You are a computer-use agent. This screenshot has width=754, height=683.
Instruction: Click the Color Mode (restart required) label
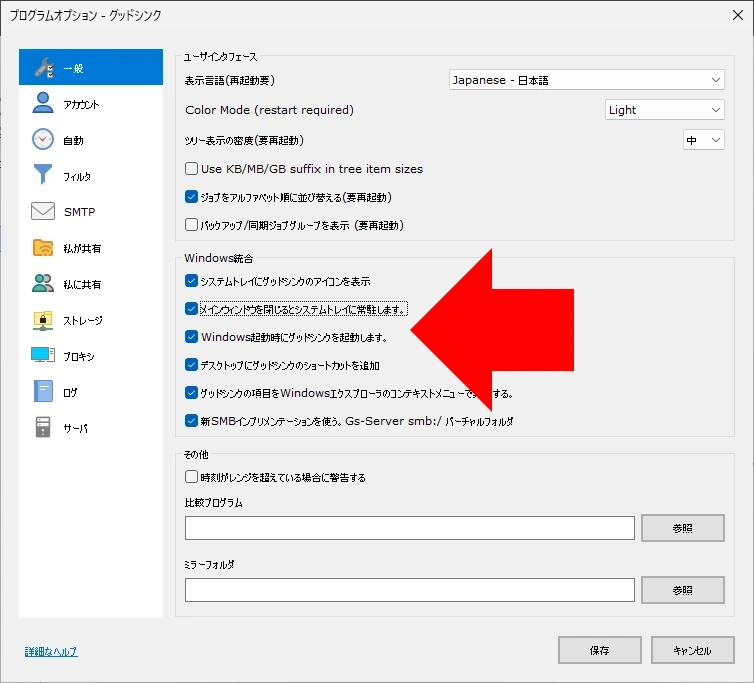coord(269,110)
